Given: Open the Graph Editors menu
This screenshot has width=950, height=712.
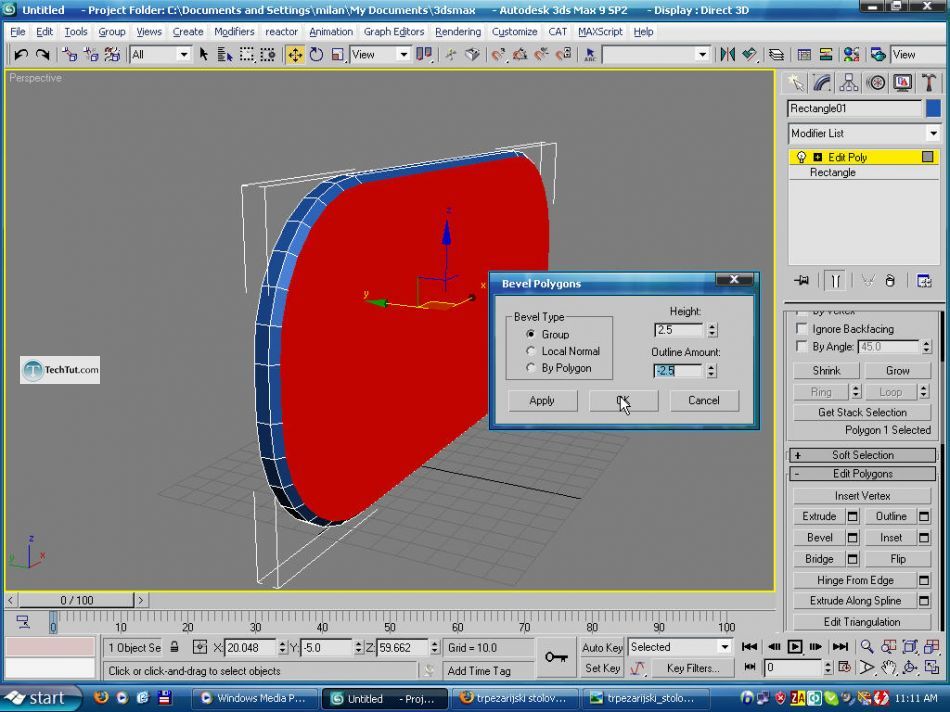Looking at the screenshot, I should [x=394, y=32].
